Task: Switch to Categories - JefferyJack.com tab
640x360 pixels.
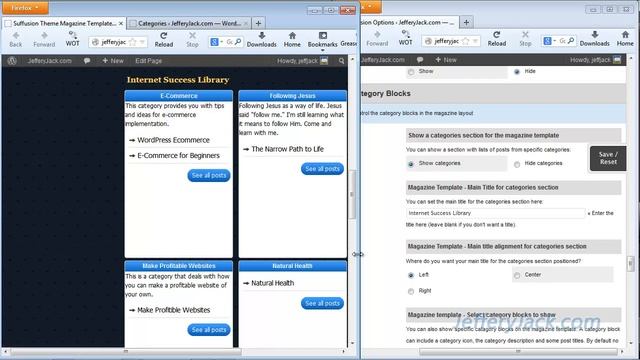Action: 189,23
